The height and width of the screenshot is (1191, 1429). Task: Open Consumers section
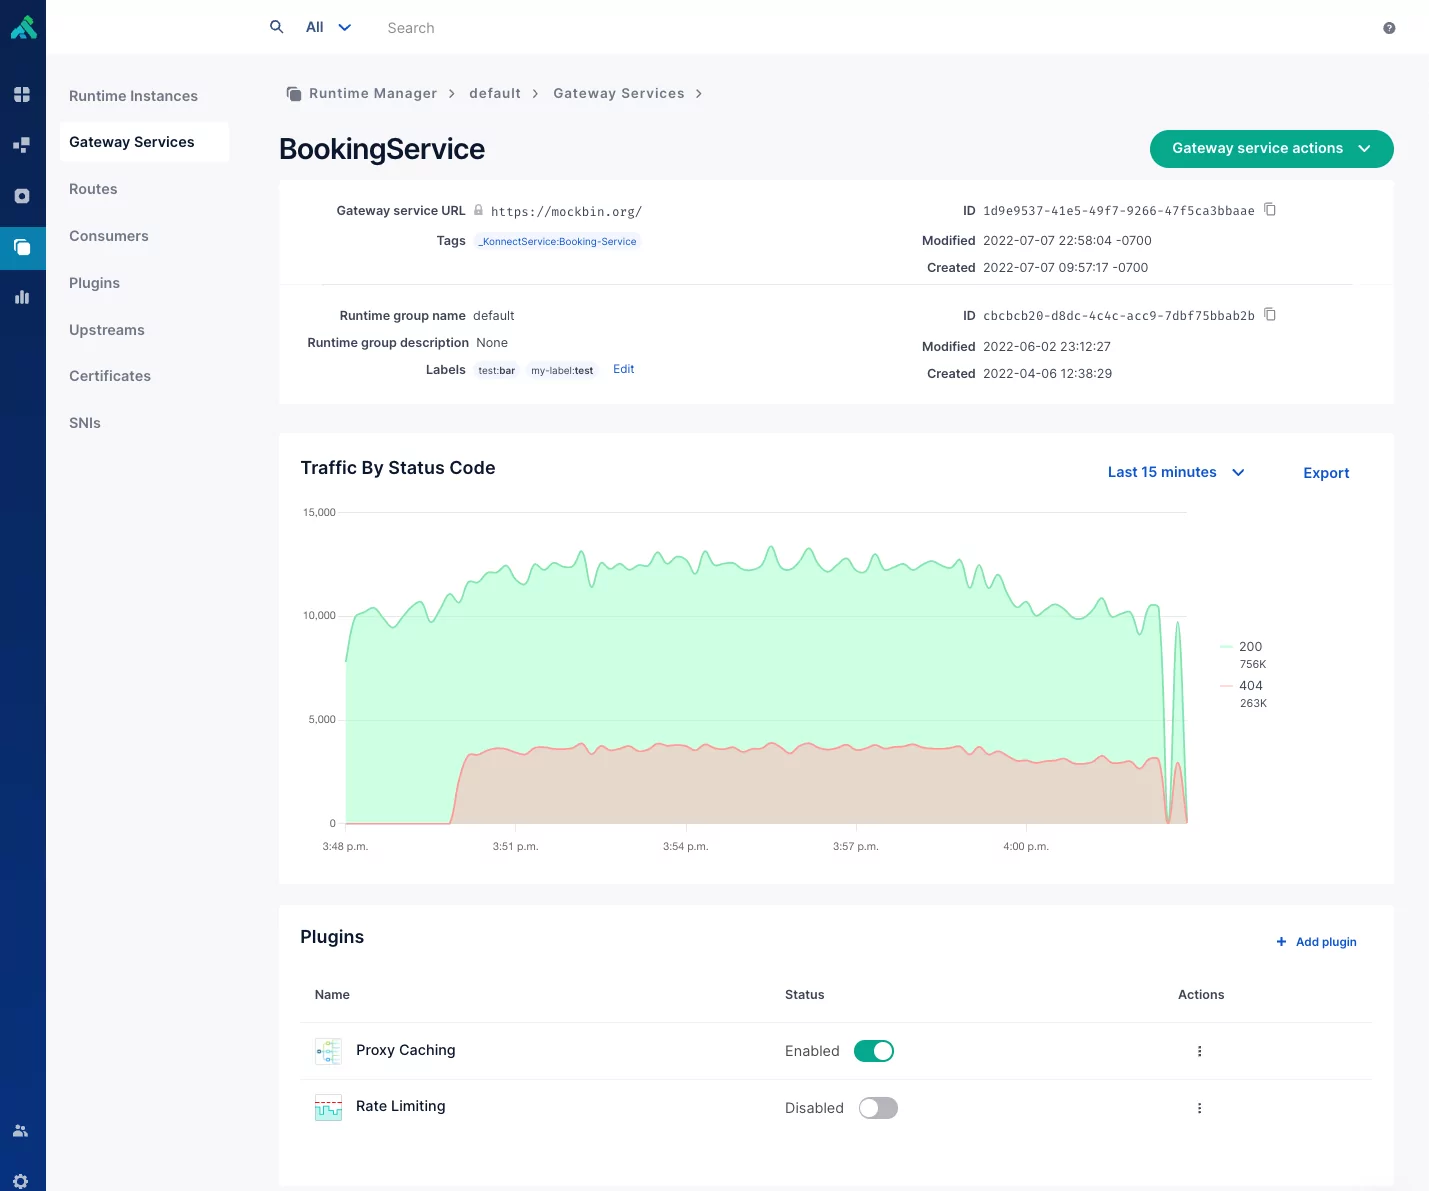tap(109, 236)
